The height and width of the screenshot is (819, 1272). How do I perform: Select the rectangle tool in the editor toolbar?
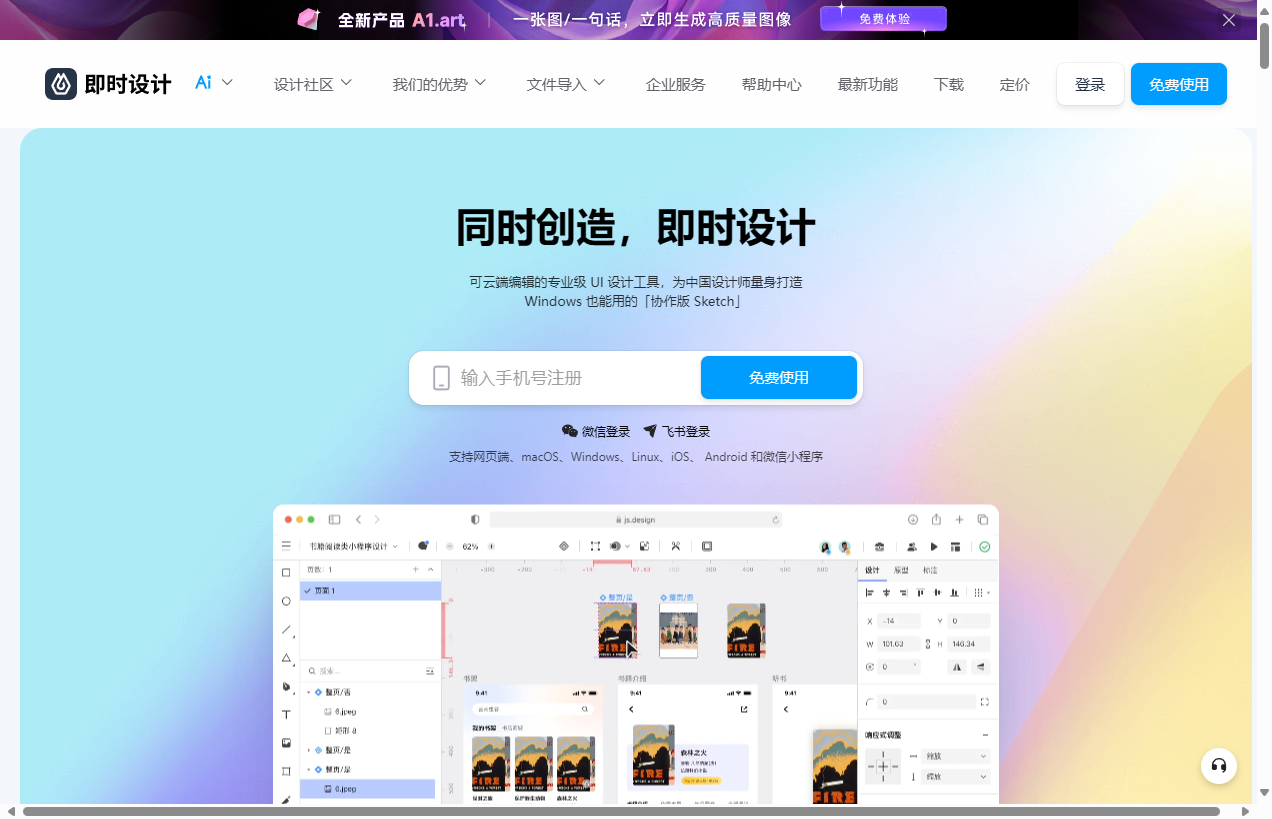pos(285,574)
